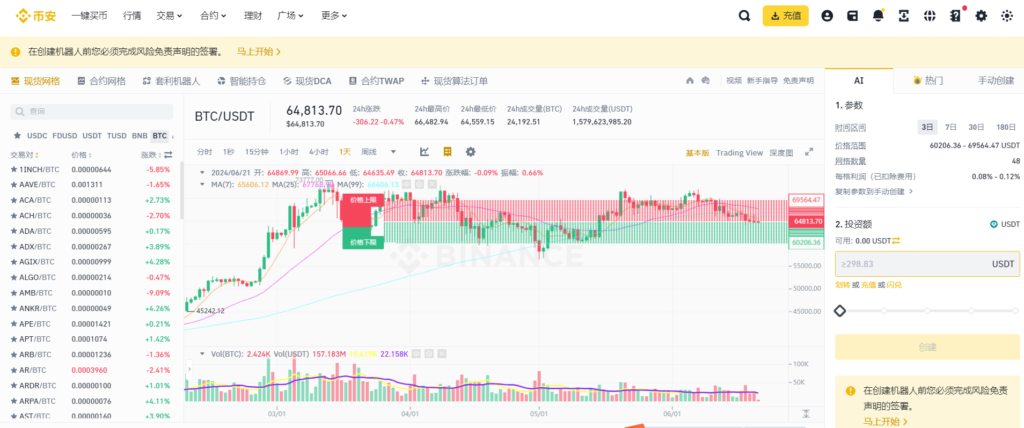
Task: Click the USDT coin icon in 投资额 section
Action: pyautogui.click(x=994, y=224)
